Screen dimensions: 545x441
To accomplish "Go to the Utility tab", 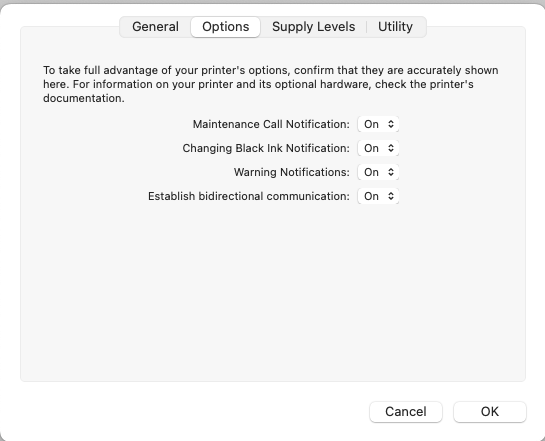I will pos(396,27).
